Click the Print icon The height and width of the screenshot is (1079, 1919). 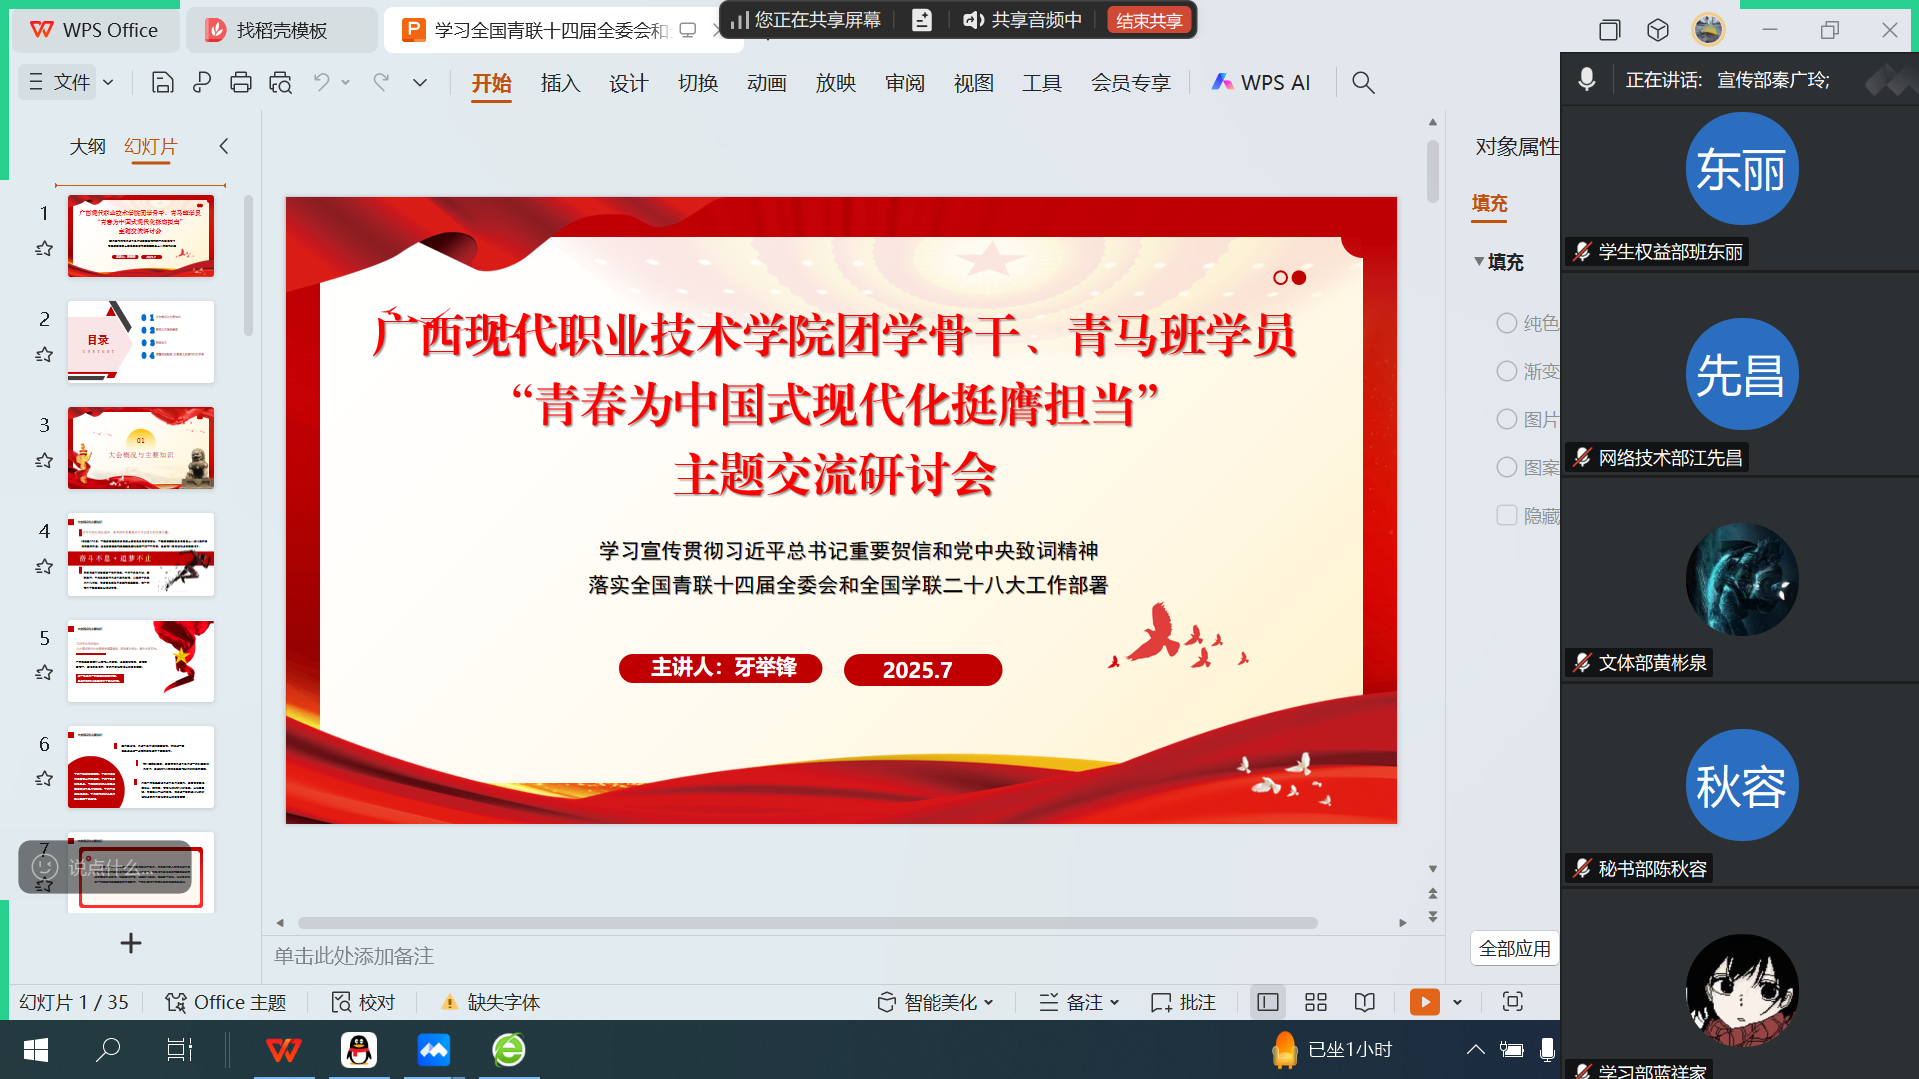pyautogui.click(x=240, y=82)
